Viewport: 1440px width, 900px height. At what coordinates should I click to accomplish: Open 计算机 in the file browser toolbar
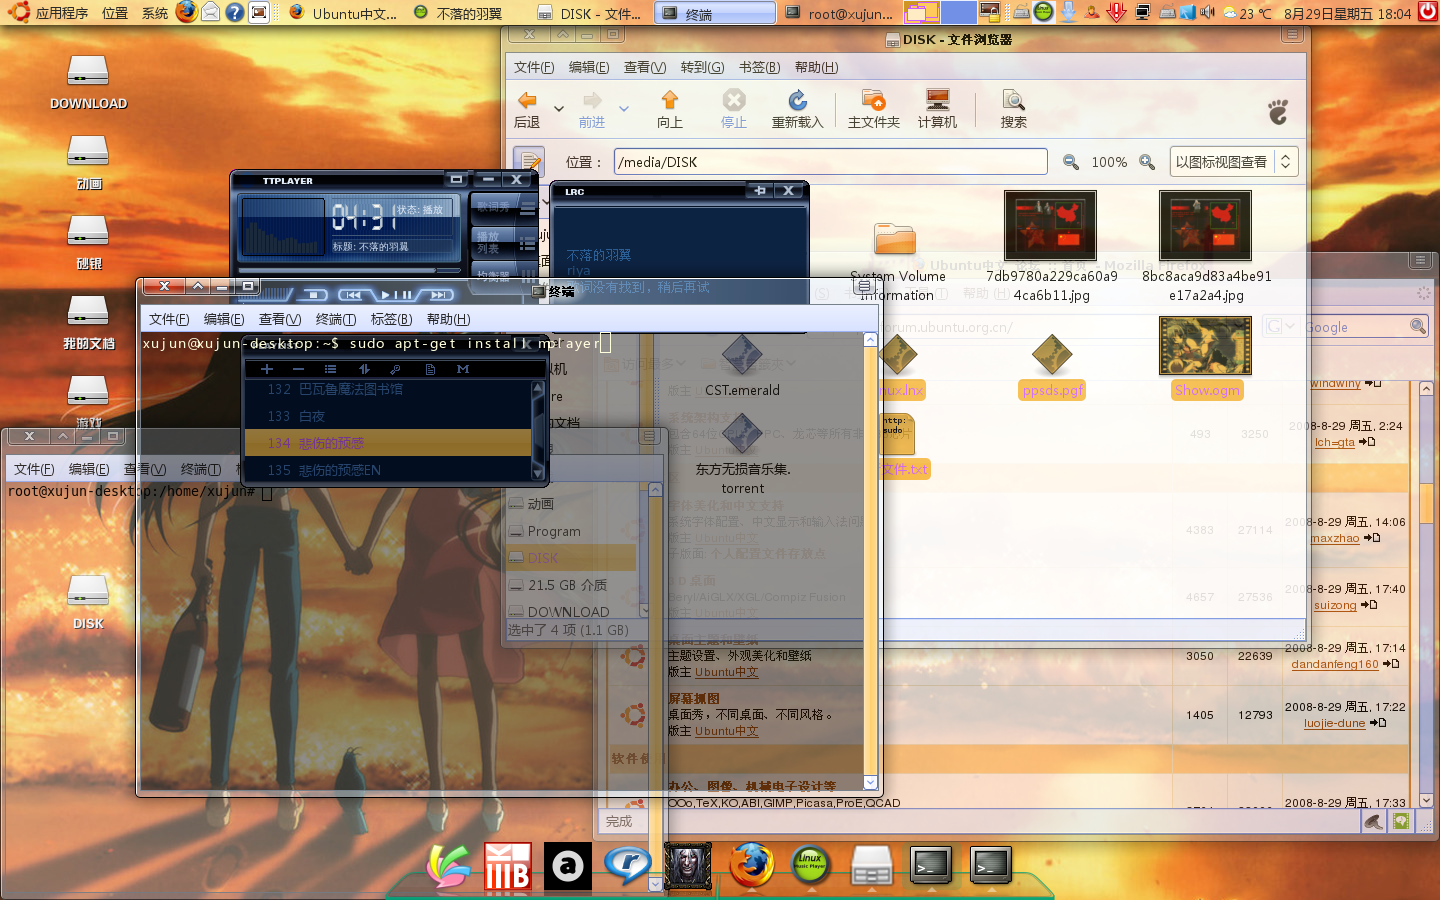tap(937, 109)
